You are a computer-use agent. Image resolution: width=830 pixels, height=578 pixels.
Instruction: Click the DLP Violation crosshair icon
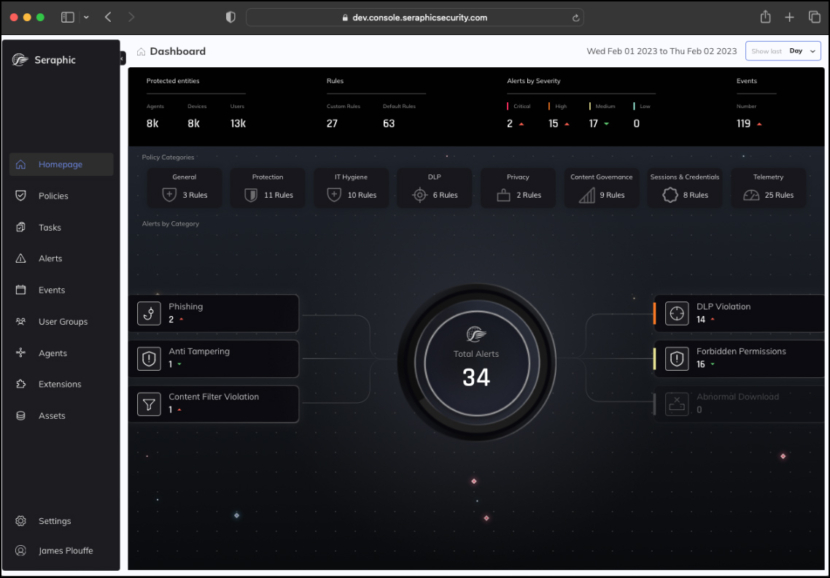click(676, 313)
